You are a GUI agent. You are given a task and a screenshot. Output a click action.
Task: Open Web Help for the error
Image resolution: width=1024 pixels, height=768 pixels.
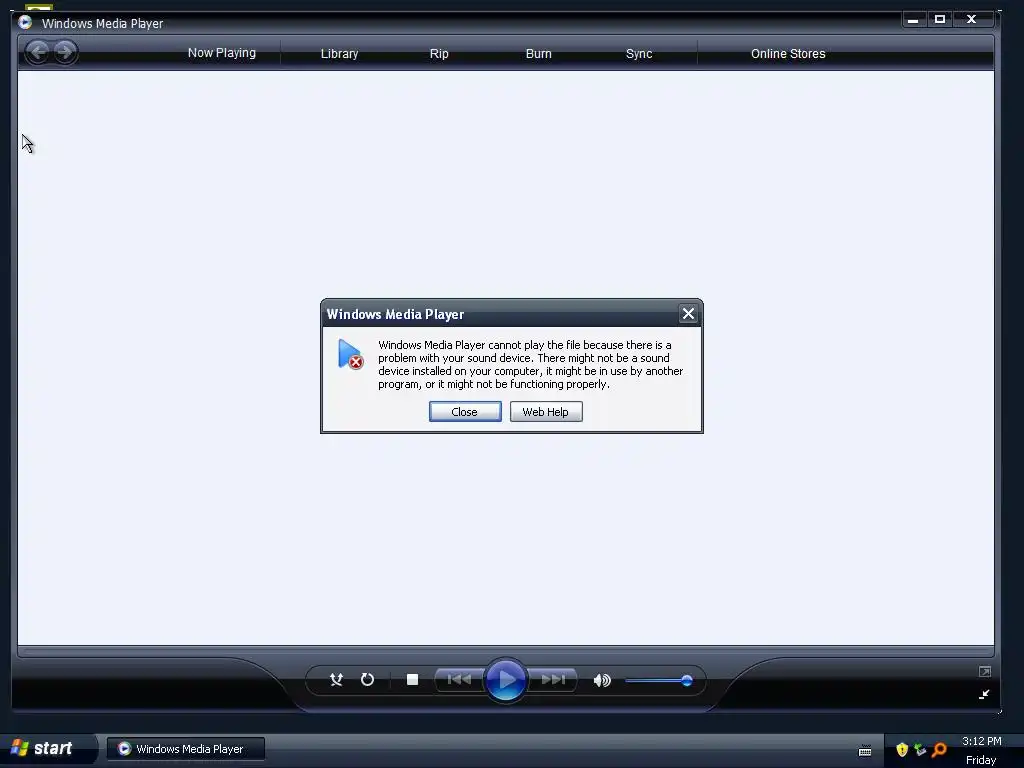coord(546,411)
